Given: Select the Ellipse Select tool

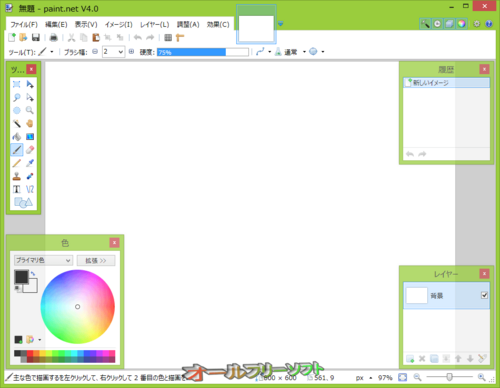Looking at the screenshot, I should (17, 110).
